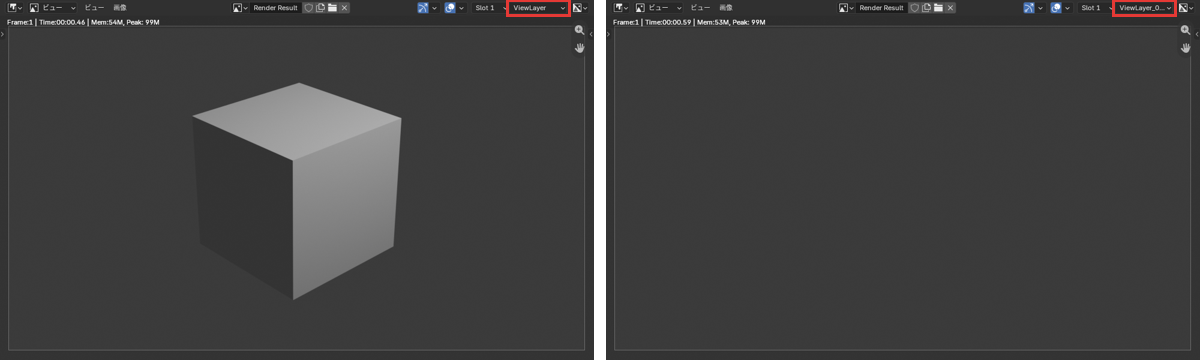Click the zoom magnifier gizmo in the cube render window
The image size is (1200, 360).
pyautogui.click(x=579, y=30)
